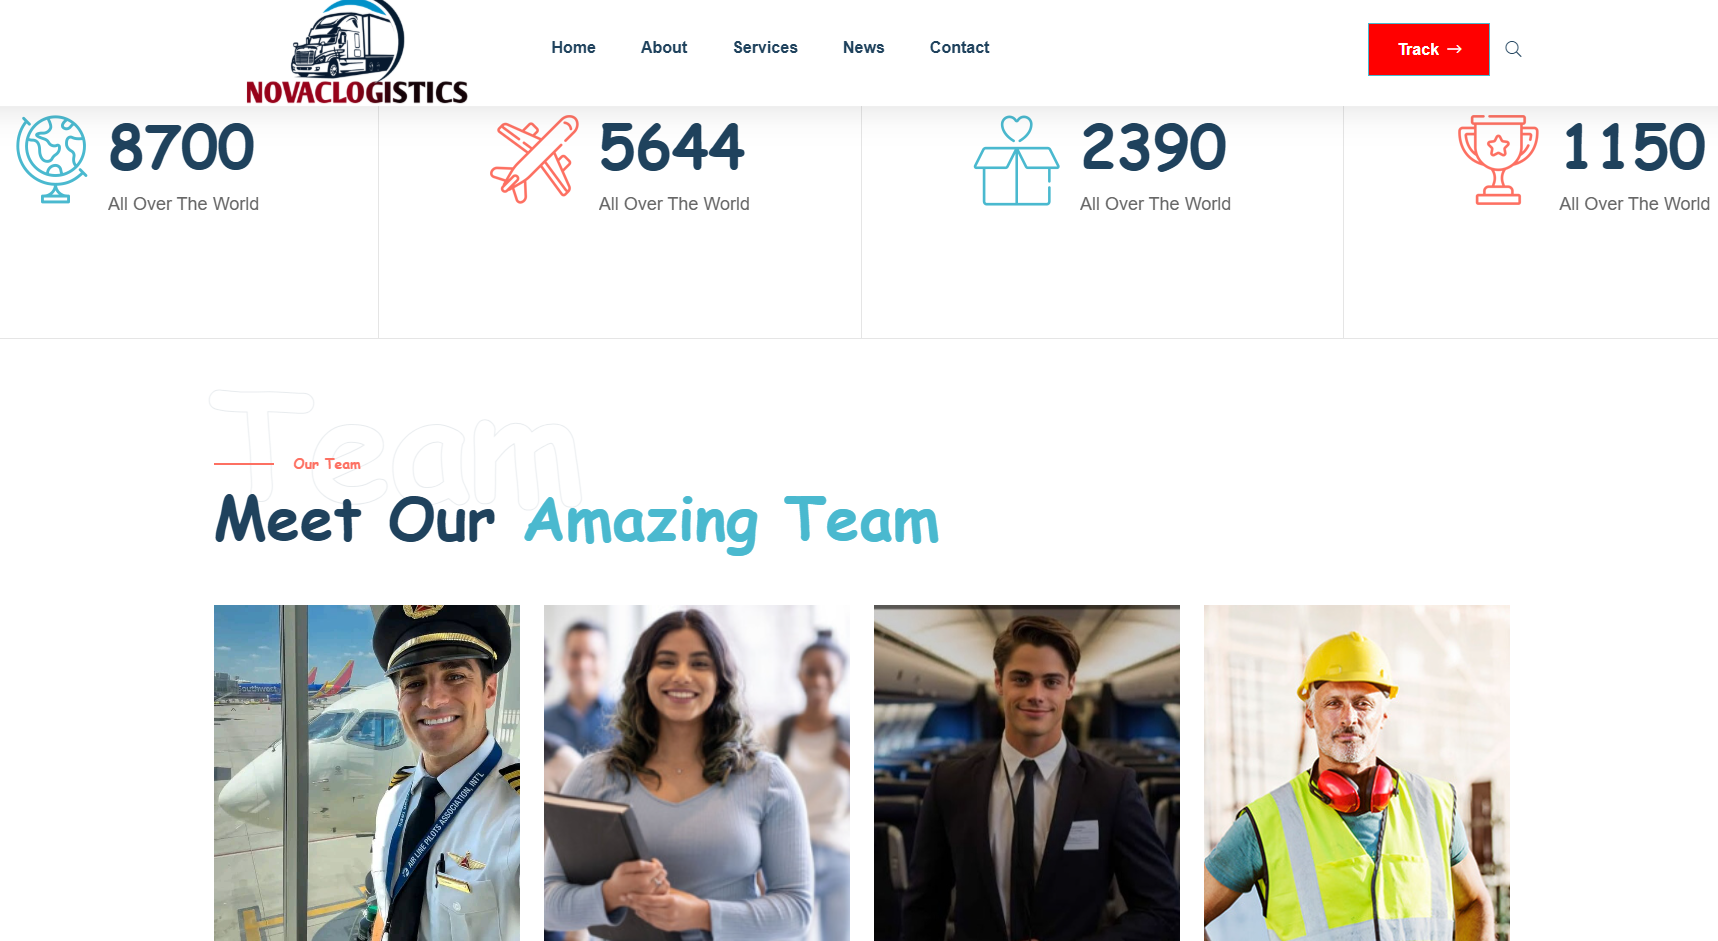Click the red Track button

click(1428, 49)
